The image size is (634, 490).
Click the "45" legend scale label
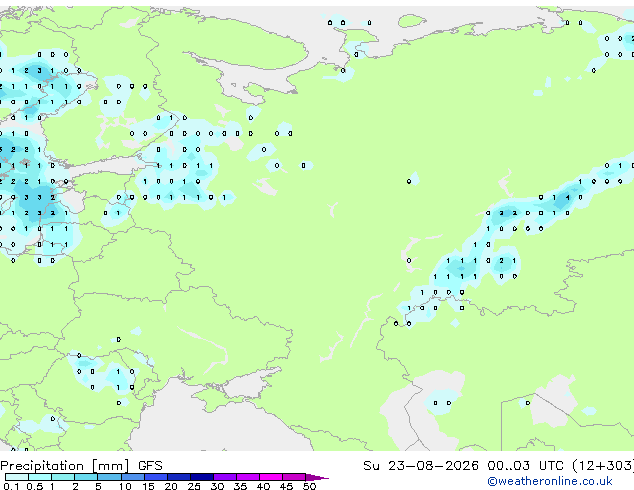pos(286,486)
